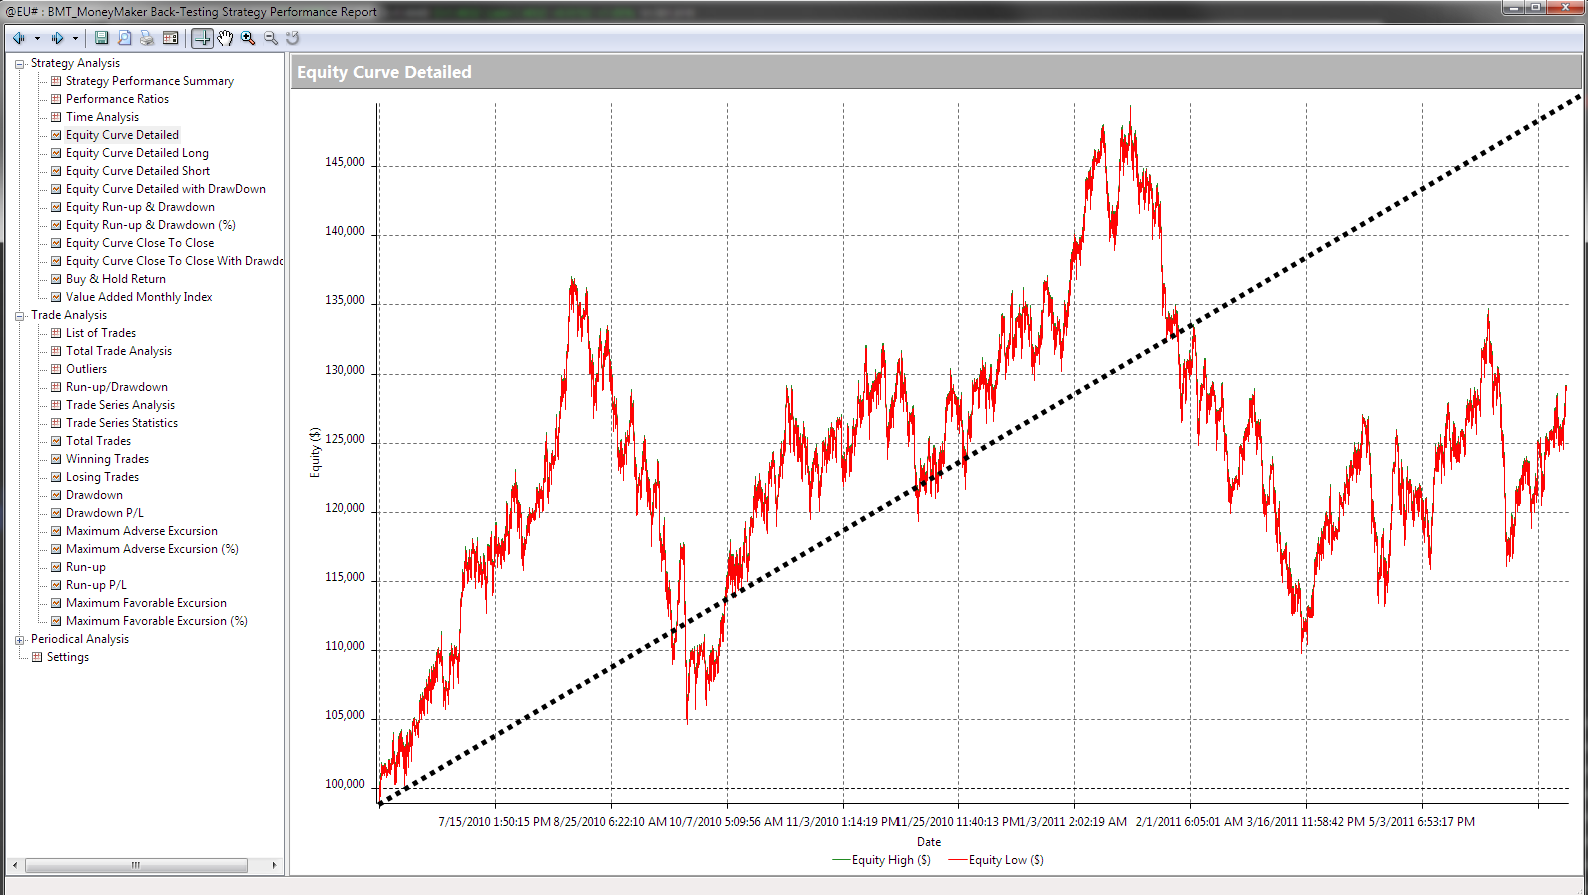Viewport: 1588px width, 895px height.
Task: Select Equity Curve Detailed Short
Action: coord(138,171)
